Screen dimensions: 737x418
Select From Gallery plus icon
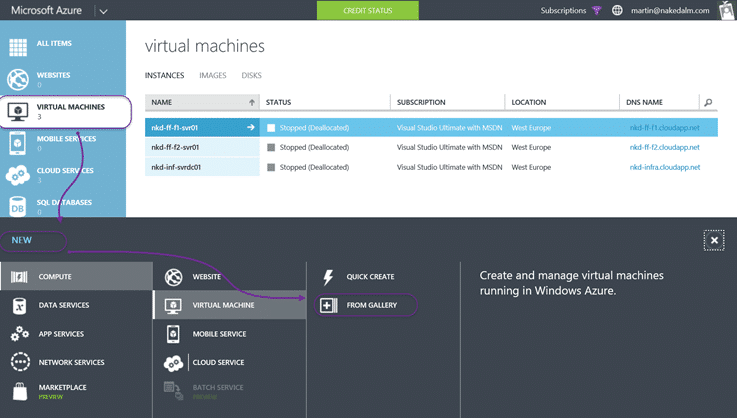tap(328, 306)
